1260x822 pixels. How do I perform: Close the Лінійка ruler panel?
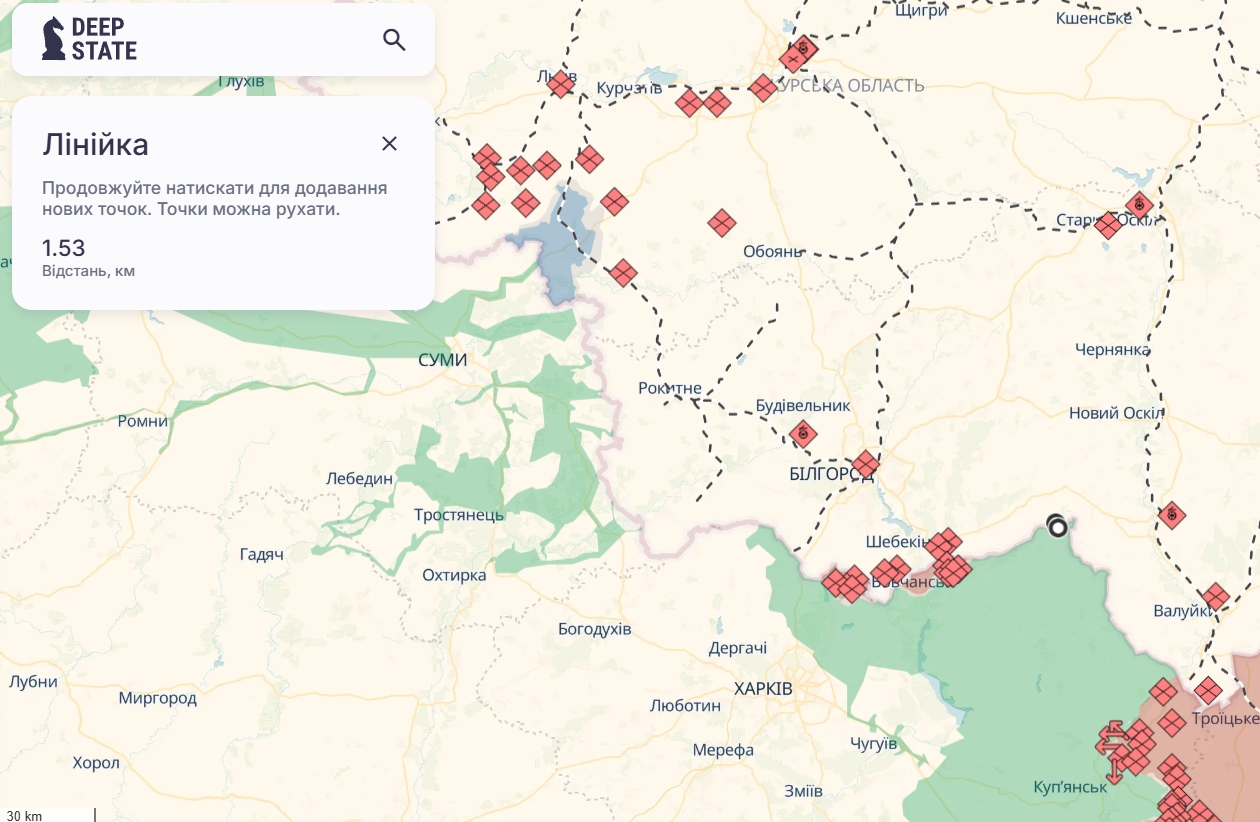point(389,144)
